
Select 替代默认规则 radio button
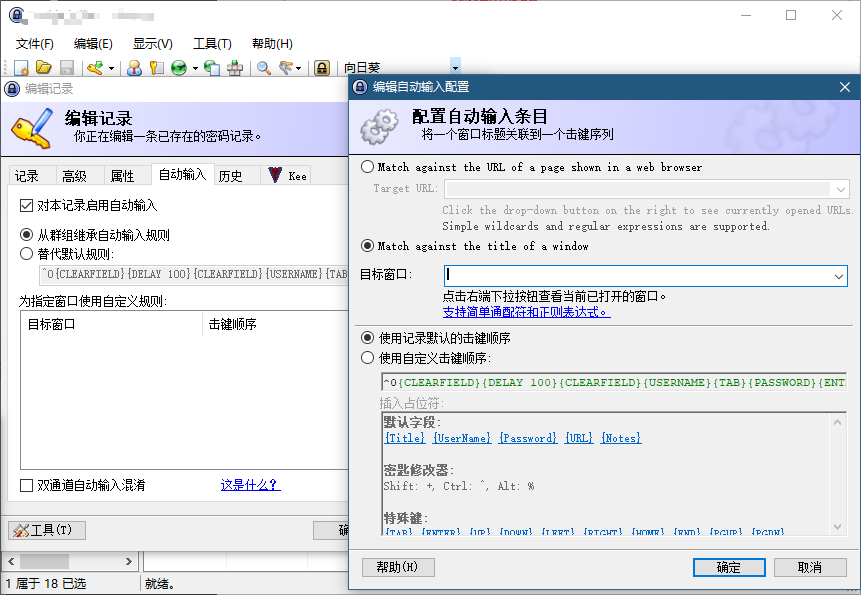tap(26, 254)
